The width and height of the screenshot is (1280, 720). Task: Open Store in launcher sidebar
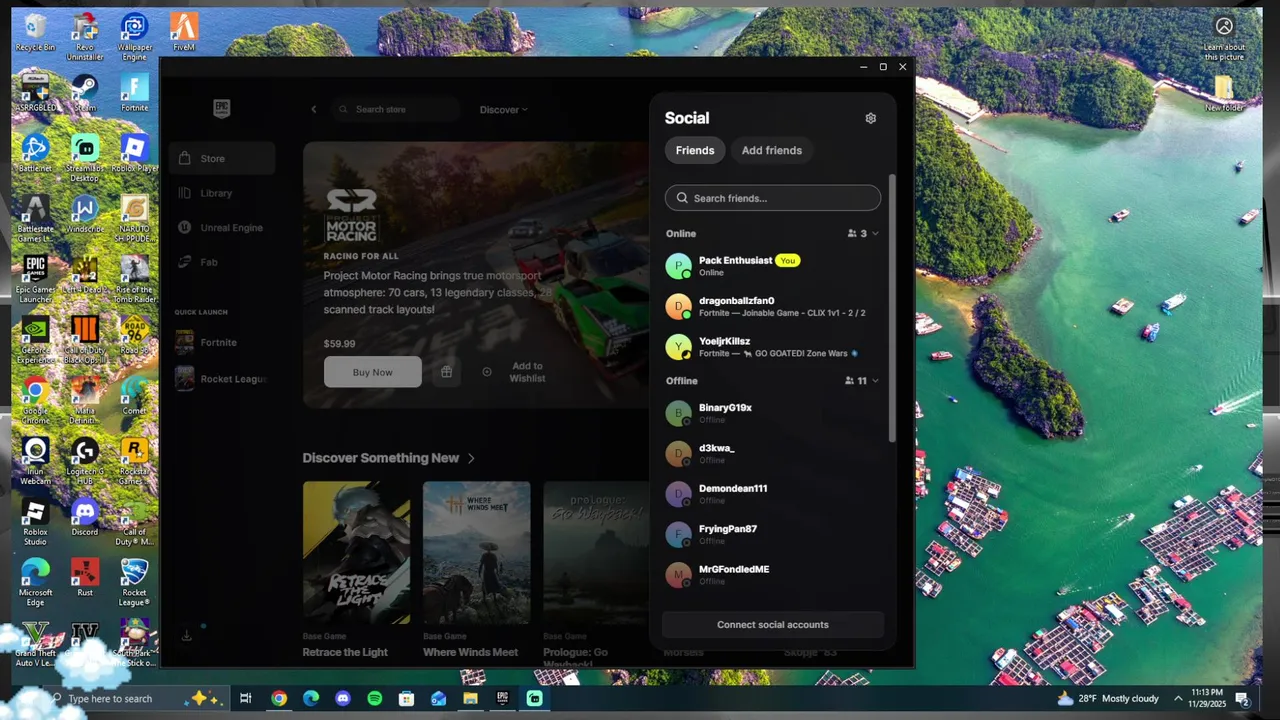point(221,158)
